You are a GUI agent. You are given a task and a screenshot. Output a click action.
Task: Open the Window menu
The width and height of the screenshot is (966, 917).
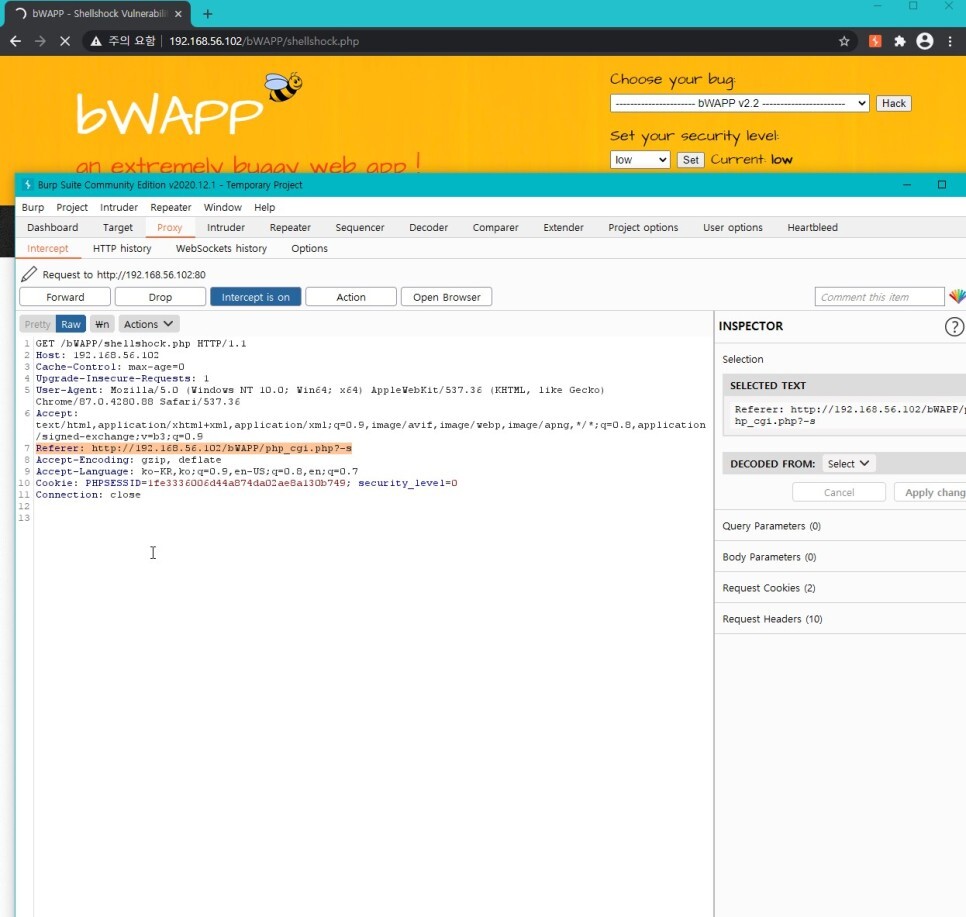(x=222, y=208)
